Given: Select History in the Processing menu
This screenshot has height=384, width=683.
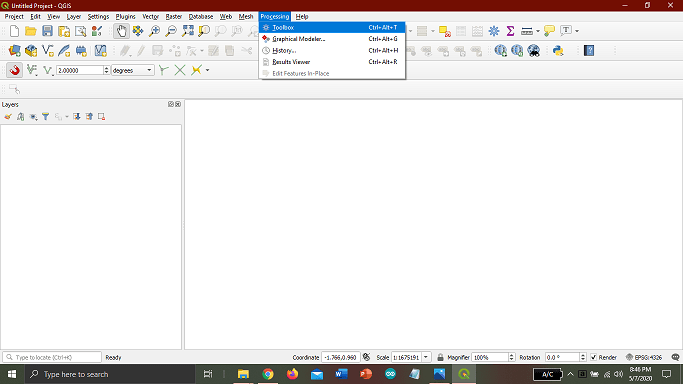Looking at the screenshot, I should point(332,51).
